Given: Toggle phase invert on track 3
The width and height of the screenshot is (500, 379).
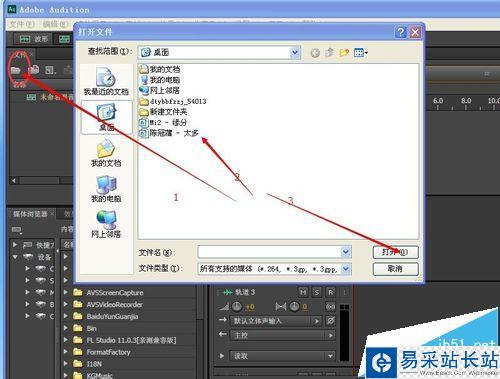Looking at the screenshot, I should click(x=330, y=321).
